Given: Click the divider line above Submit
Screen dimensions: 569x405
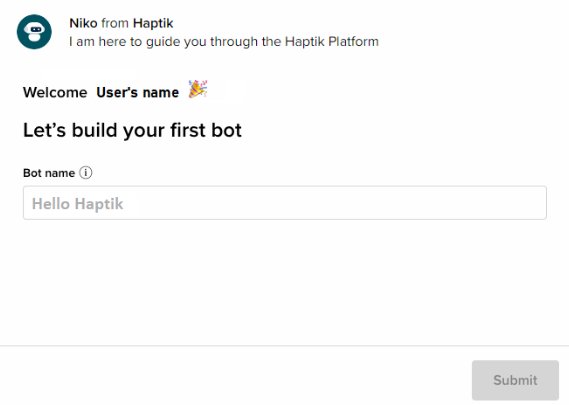Looking at the screenshot, I should tap(284, 345).
